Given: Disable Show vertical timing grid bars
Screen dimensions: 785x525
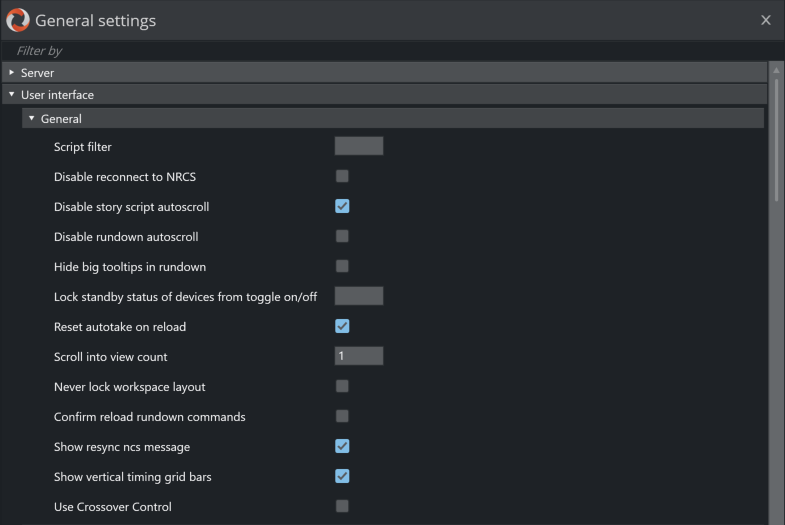Looking at the screenshot, I should pos(342,476).
